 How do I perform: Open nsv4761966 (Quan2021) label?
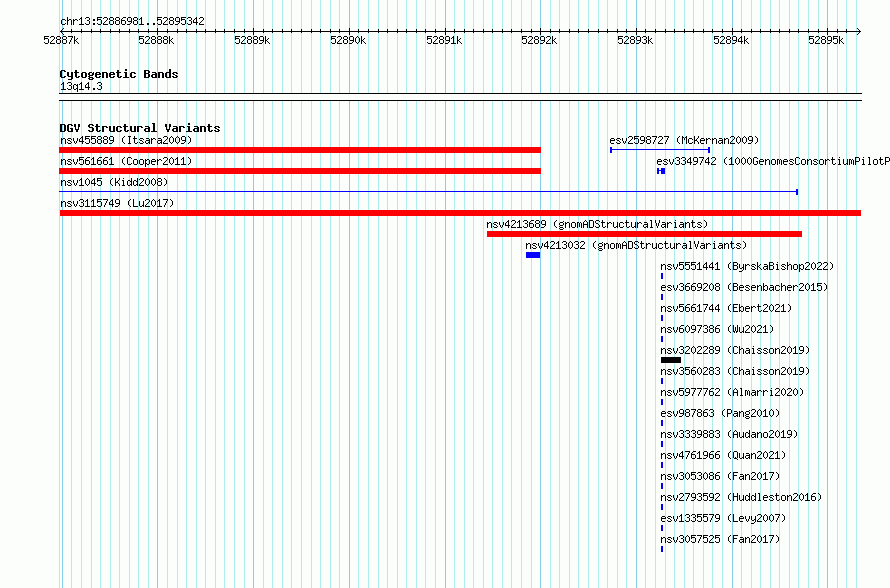click(723, 455)
